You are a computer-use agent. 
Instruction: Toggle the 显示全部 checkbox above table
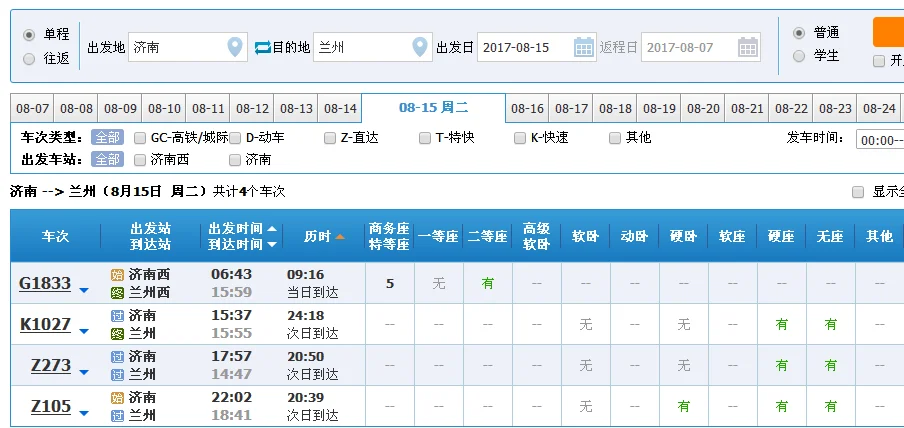point(858,192)
